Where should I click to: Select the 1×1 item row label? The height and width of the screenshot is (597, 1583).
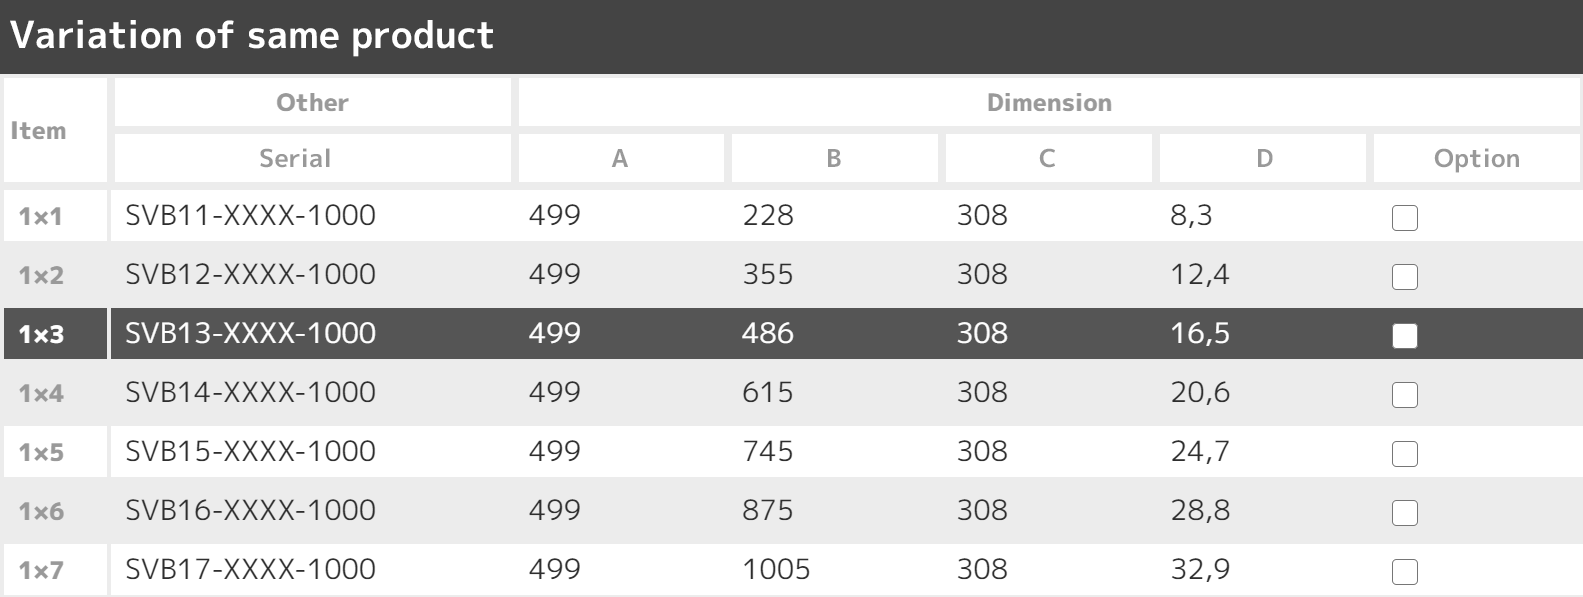click(x=41, y=216)
